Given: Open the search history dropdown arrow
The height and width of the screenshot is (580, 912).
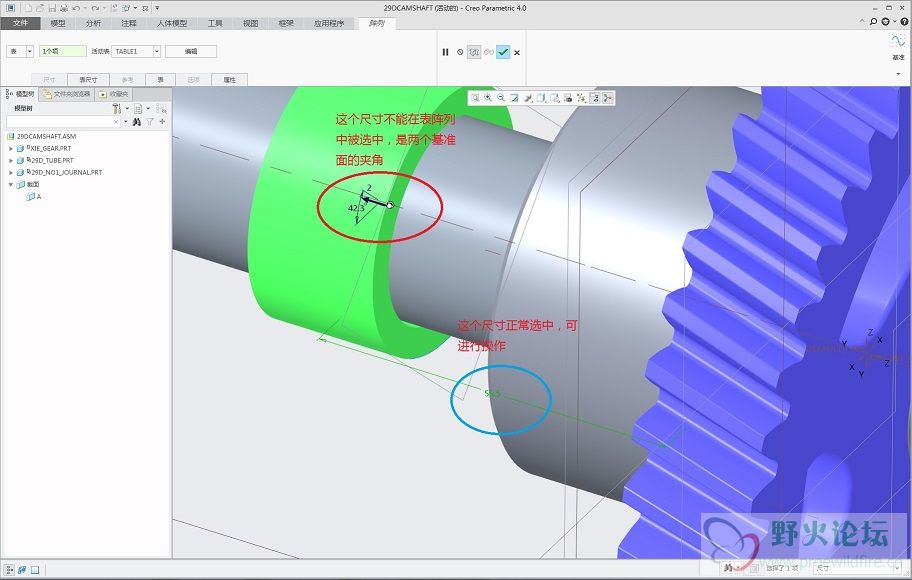Looking at the screenshot, I should click(x=126, y=122).
